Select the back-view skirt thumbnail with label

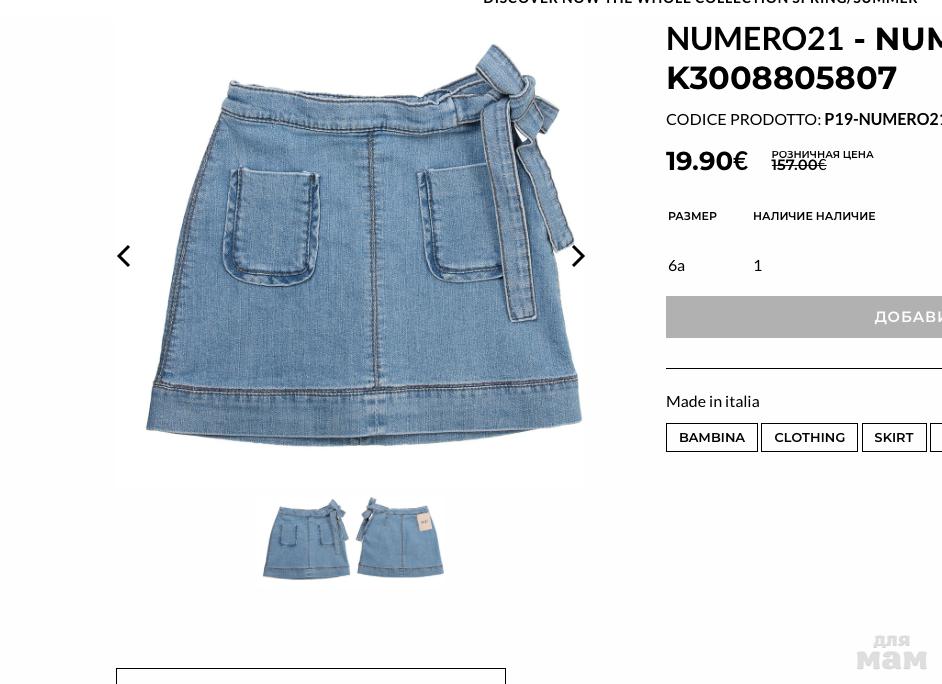400,537
